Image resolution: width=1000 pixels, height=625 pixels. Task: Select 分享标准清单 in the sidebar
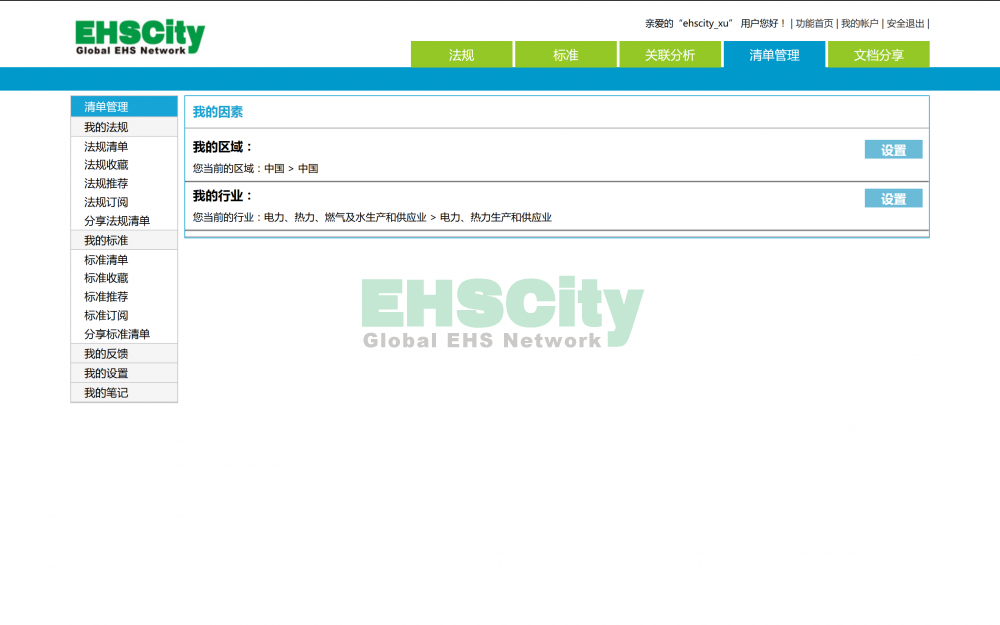pos(117,334)
